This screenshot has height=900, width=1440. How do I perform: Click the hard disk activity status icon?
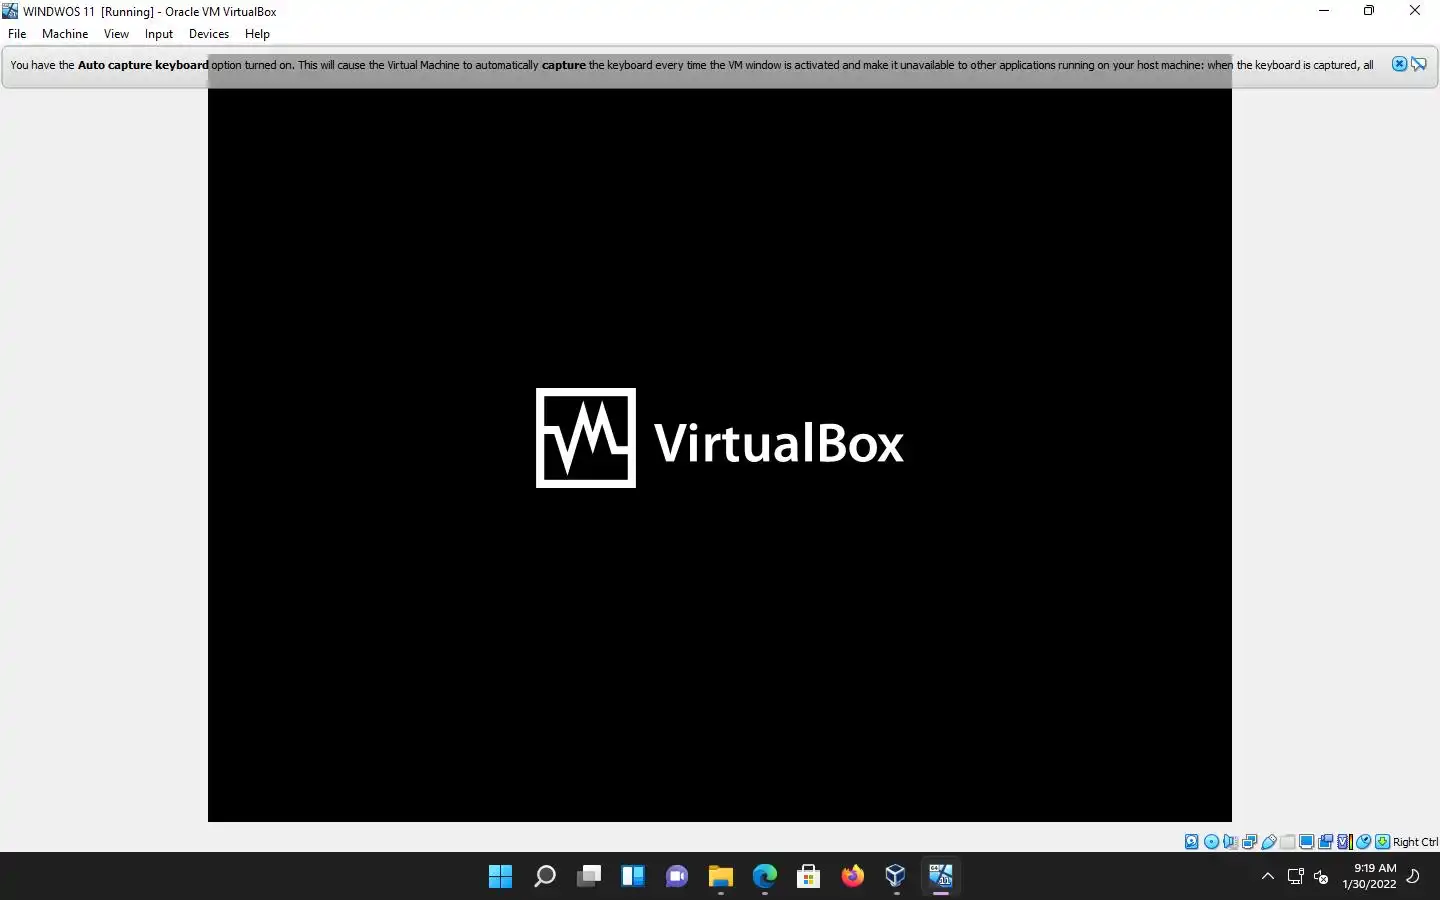tap(1192, 842)
